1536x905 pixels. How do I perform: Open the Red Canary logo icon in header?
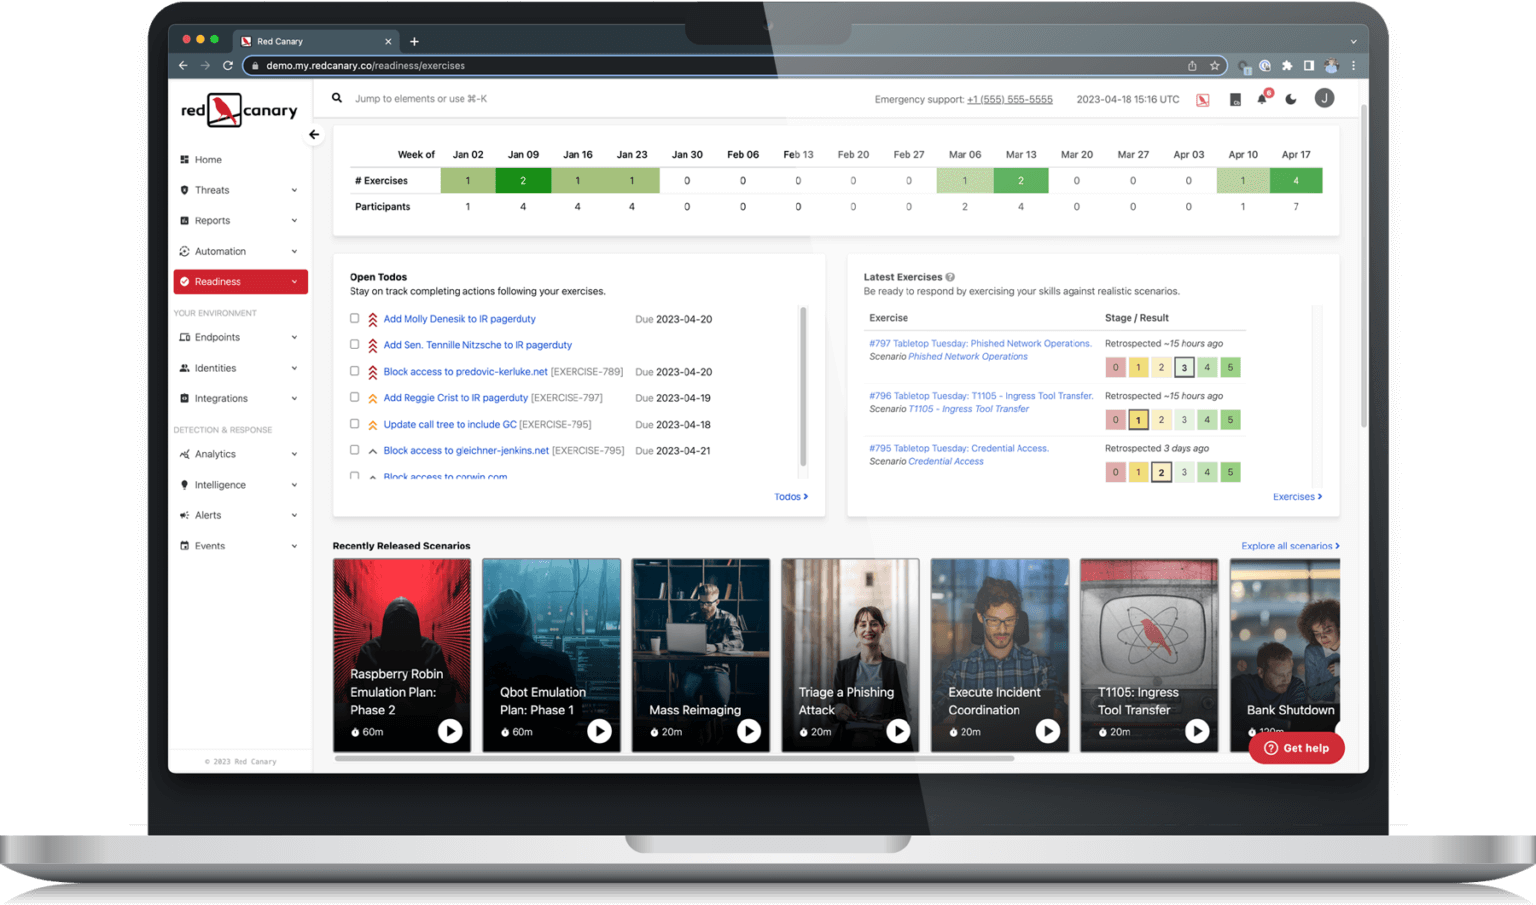[x=1203, y=100]
